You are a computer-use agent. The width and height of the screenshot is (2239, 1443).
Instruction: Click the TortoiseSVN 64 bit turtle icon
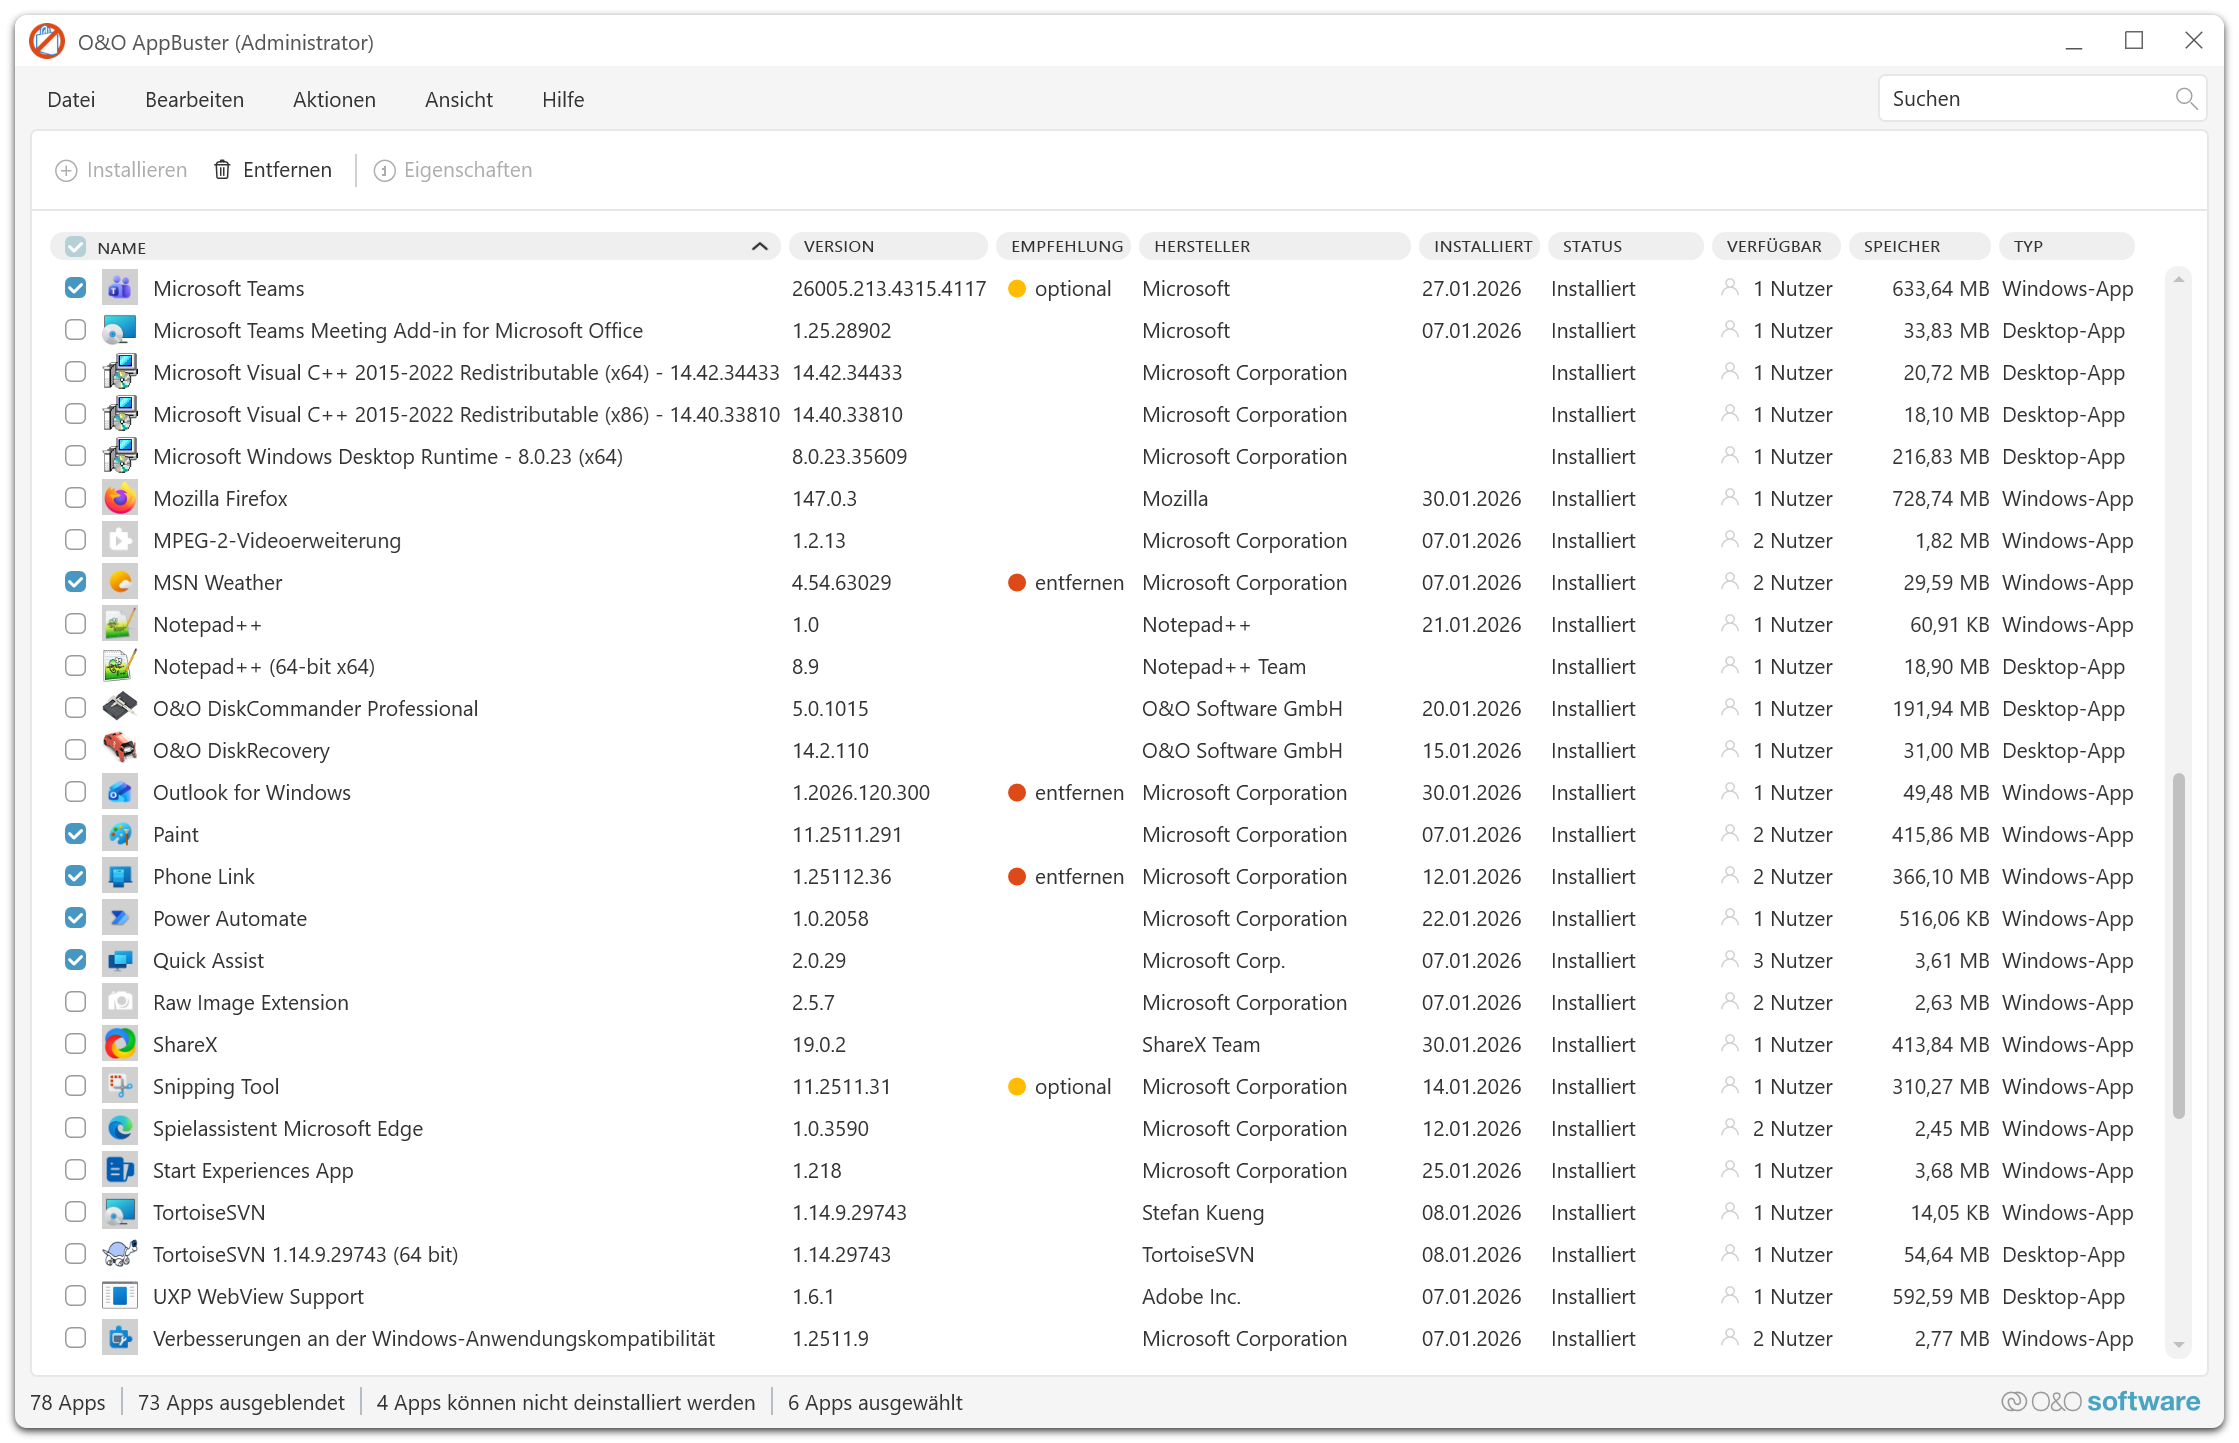[120, 1254]
